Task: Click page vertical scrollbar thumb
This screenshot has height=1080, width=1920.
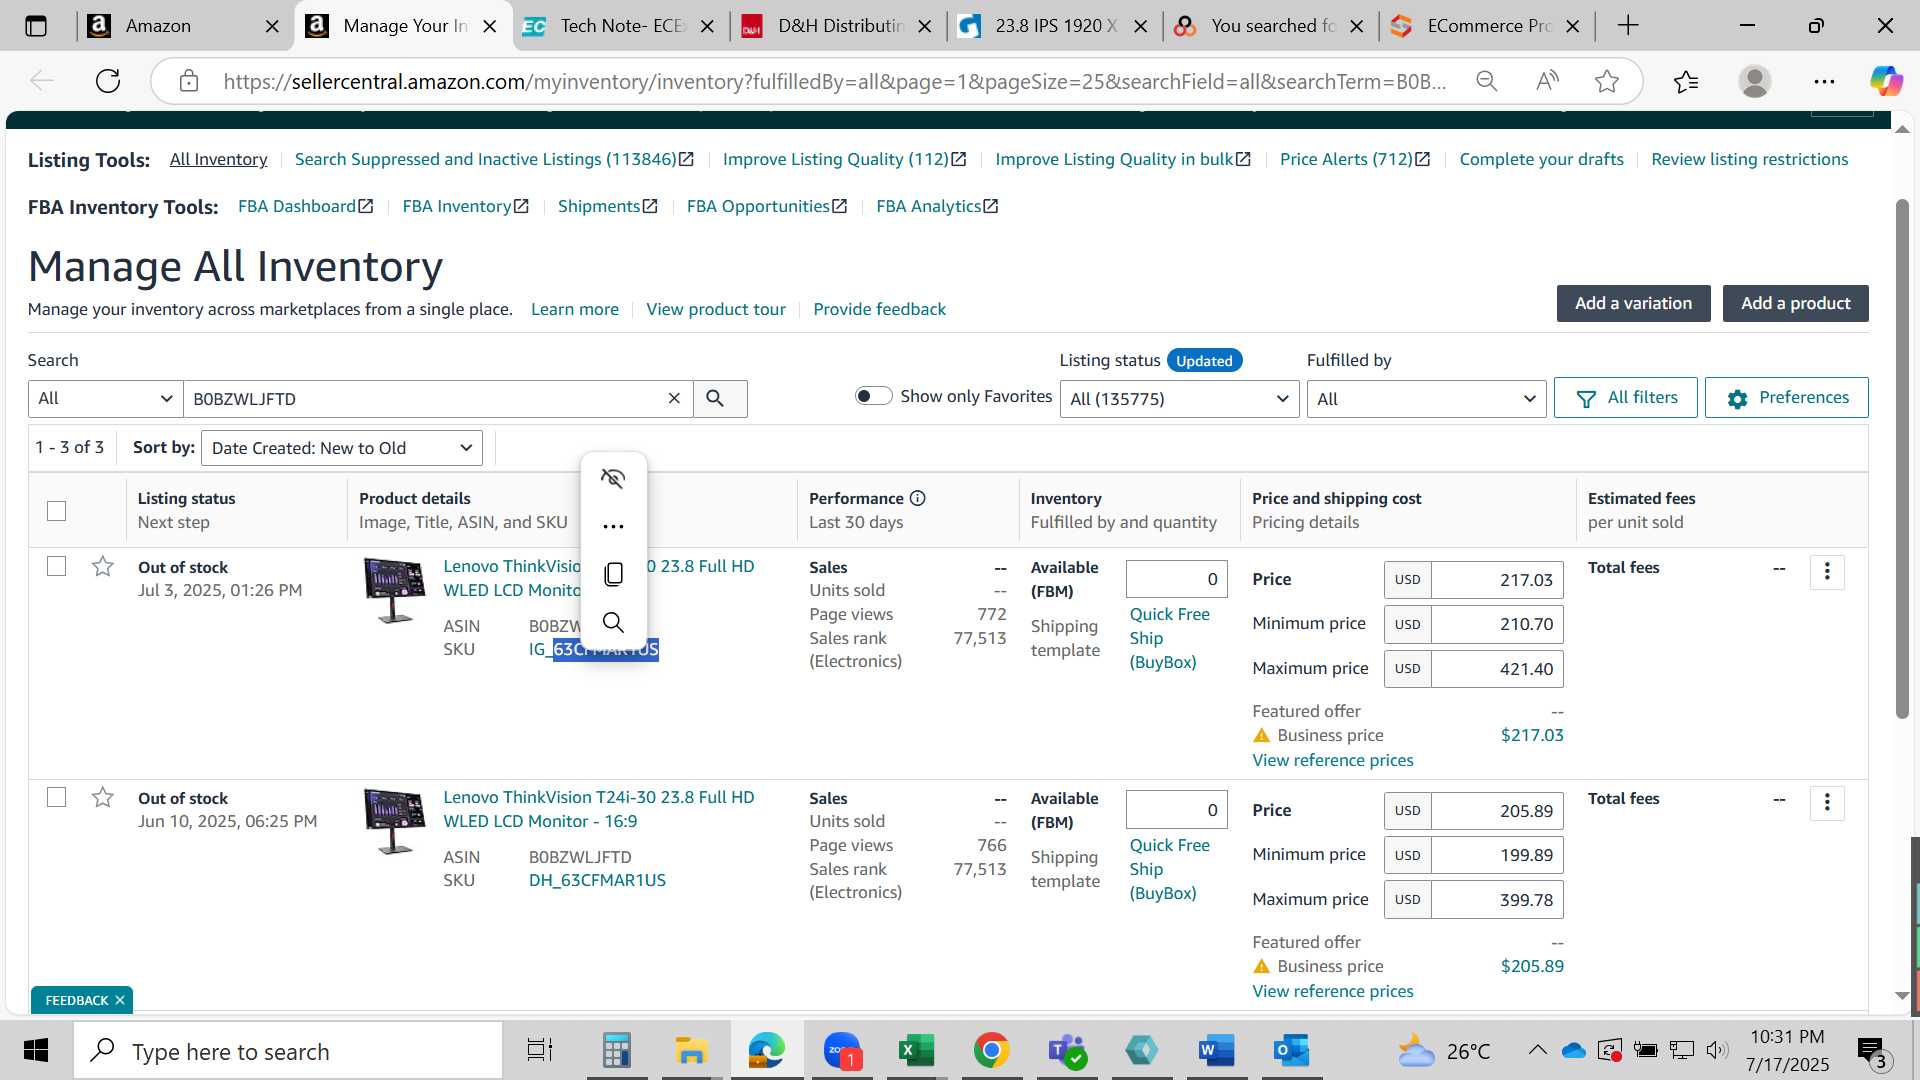Action: pos(1902,458)
